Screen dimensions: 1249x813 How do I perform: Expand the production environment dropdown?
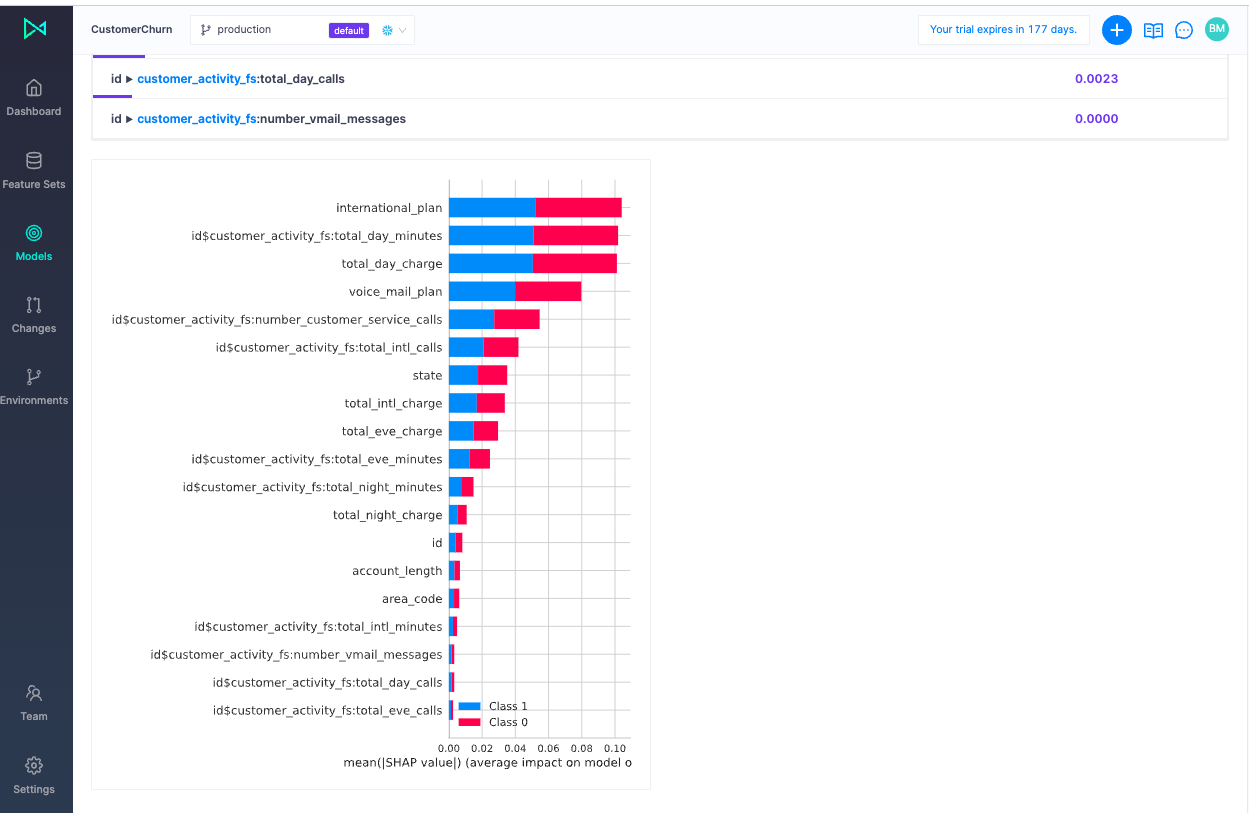(260, 30)
